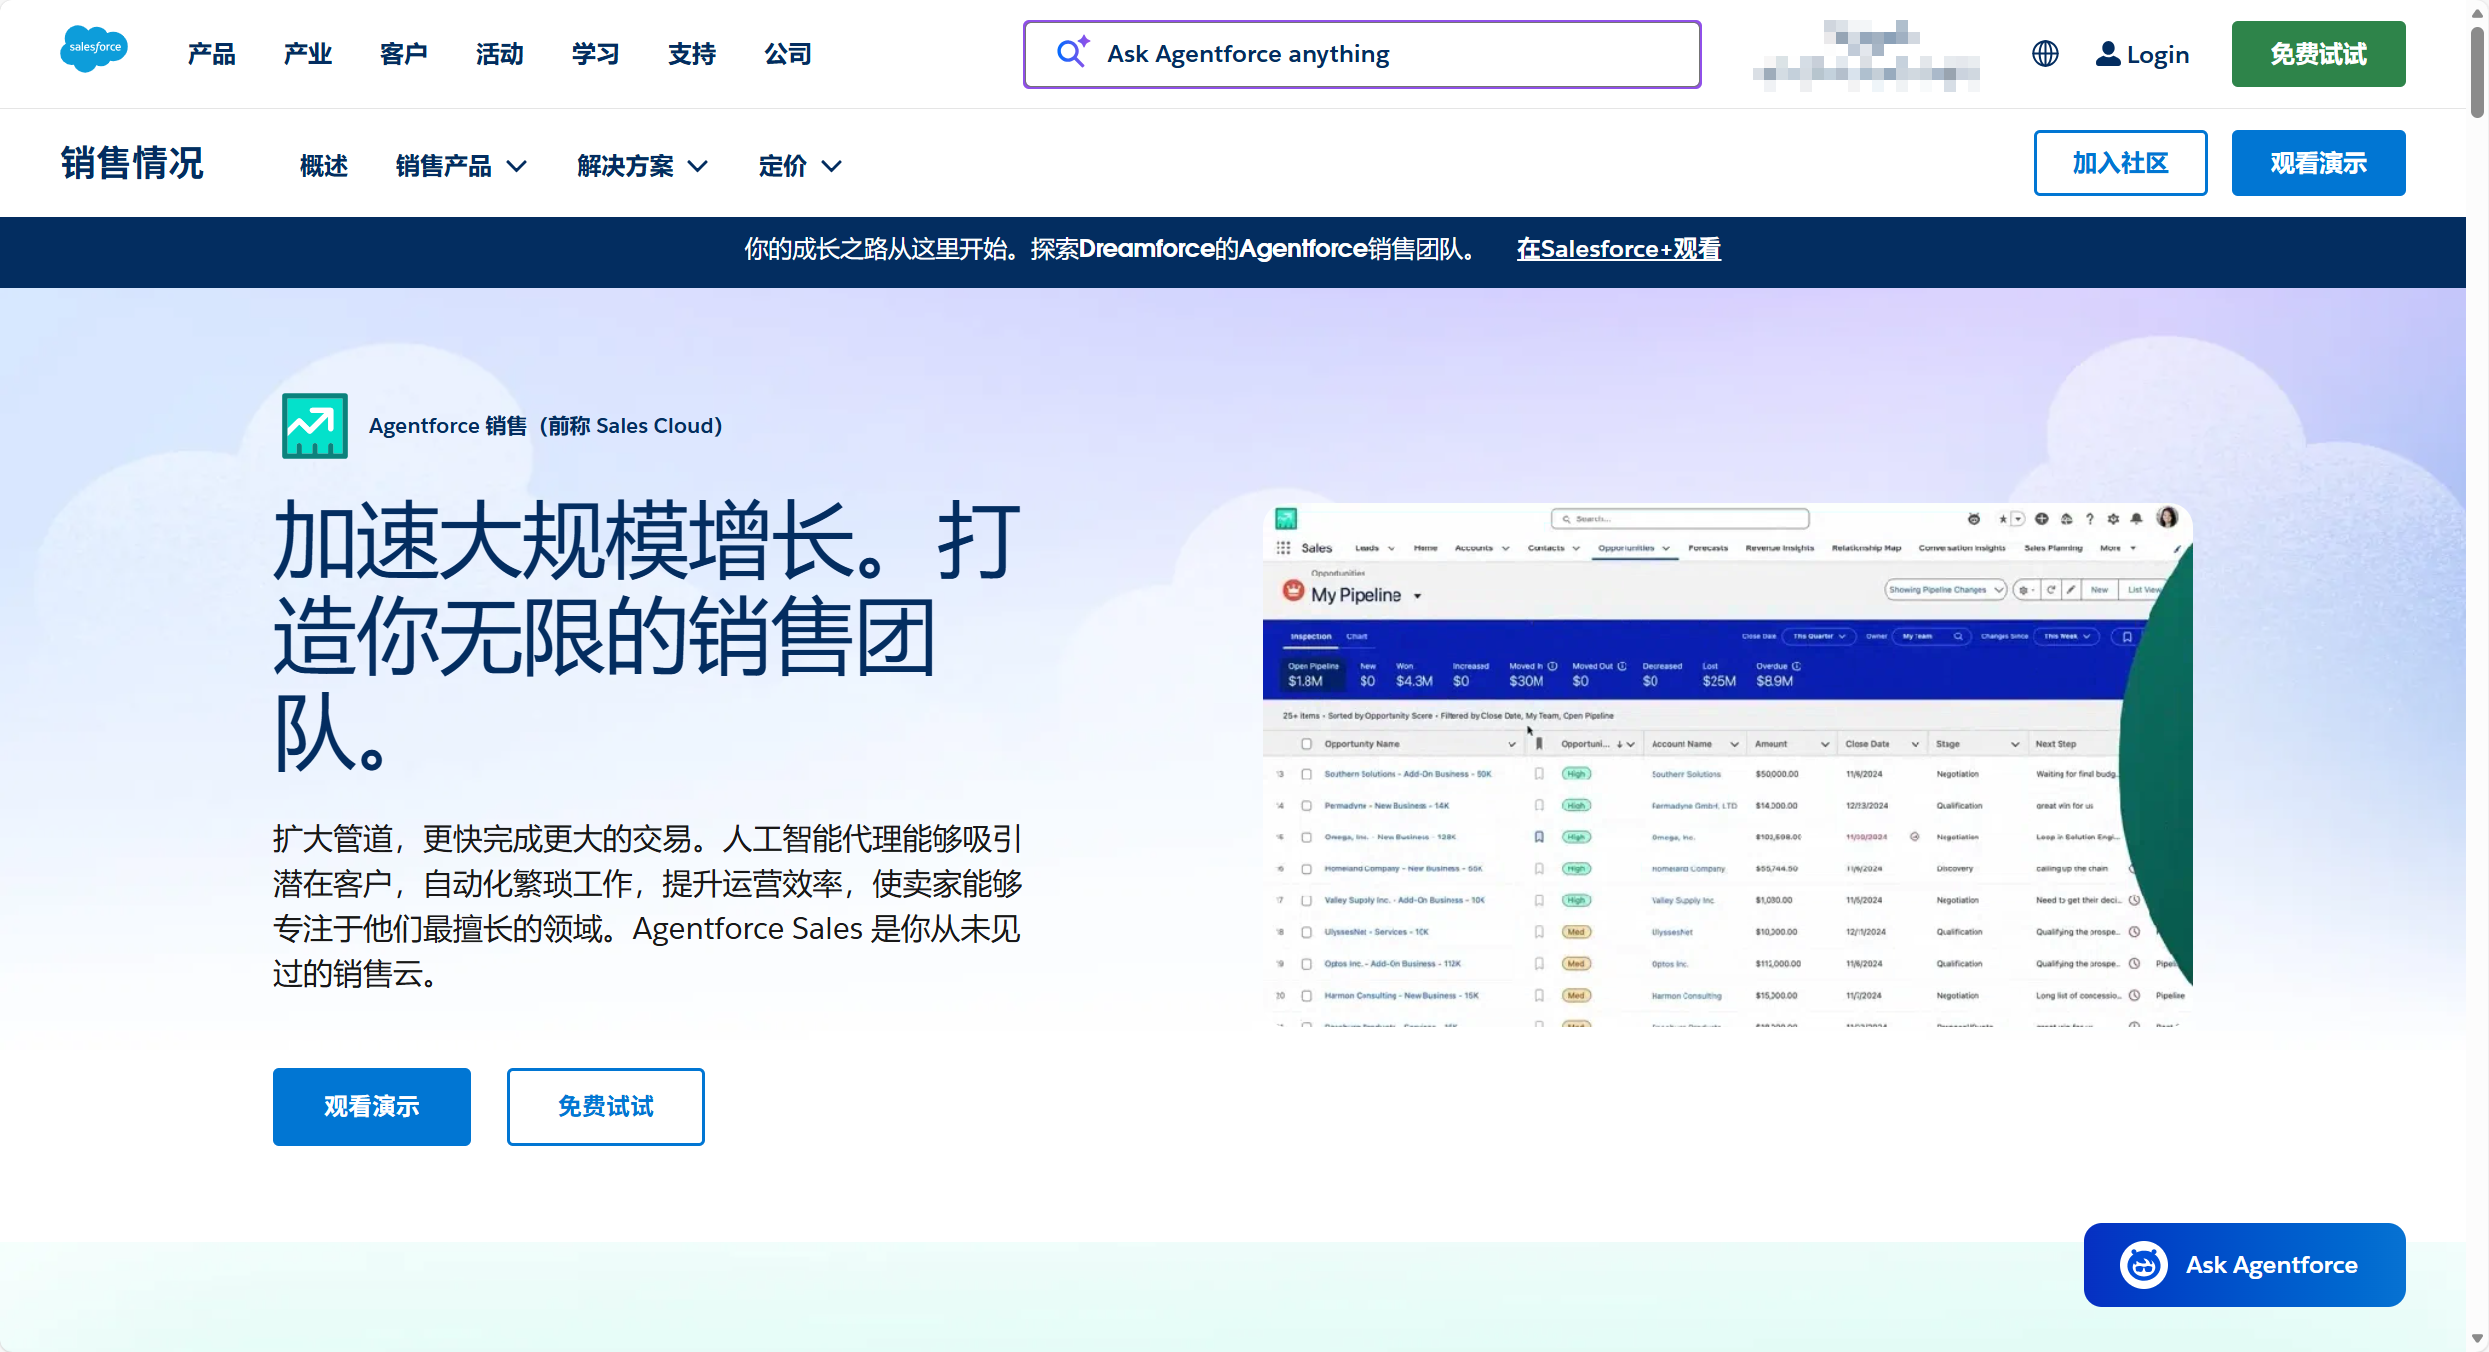The image size is (2489, 1352).
Task: Click the Login user icon
Action: point(2107,54)
